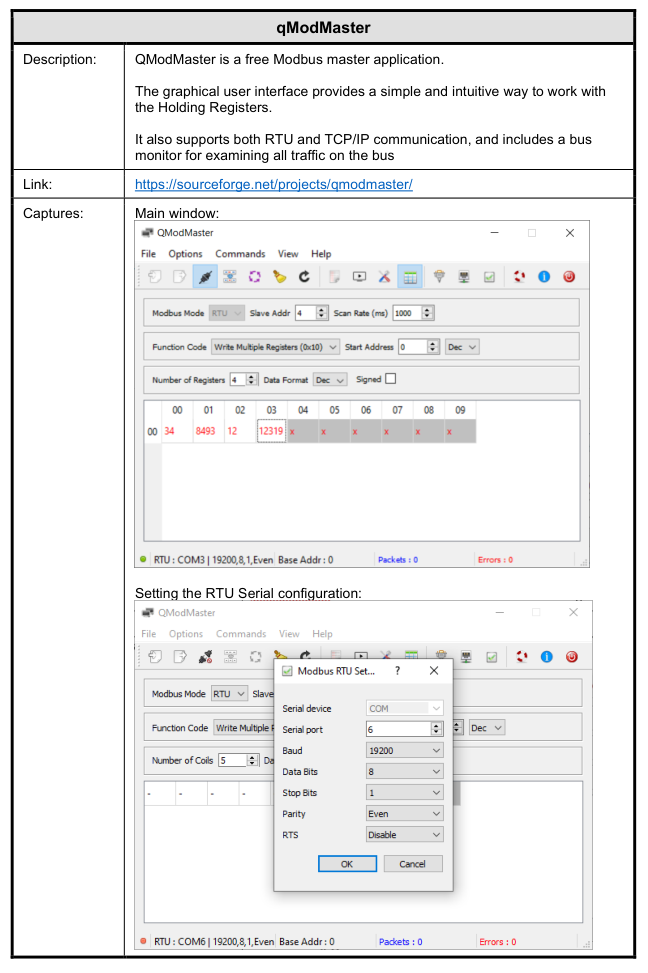The height and width of the screenshot is (973, 648).
Task: Click the Bus Monitor screen icon in the upper toolbar
Action: coord(359,277)
